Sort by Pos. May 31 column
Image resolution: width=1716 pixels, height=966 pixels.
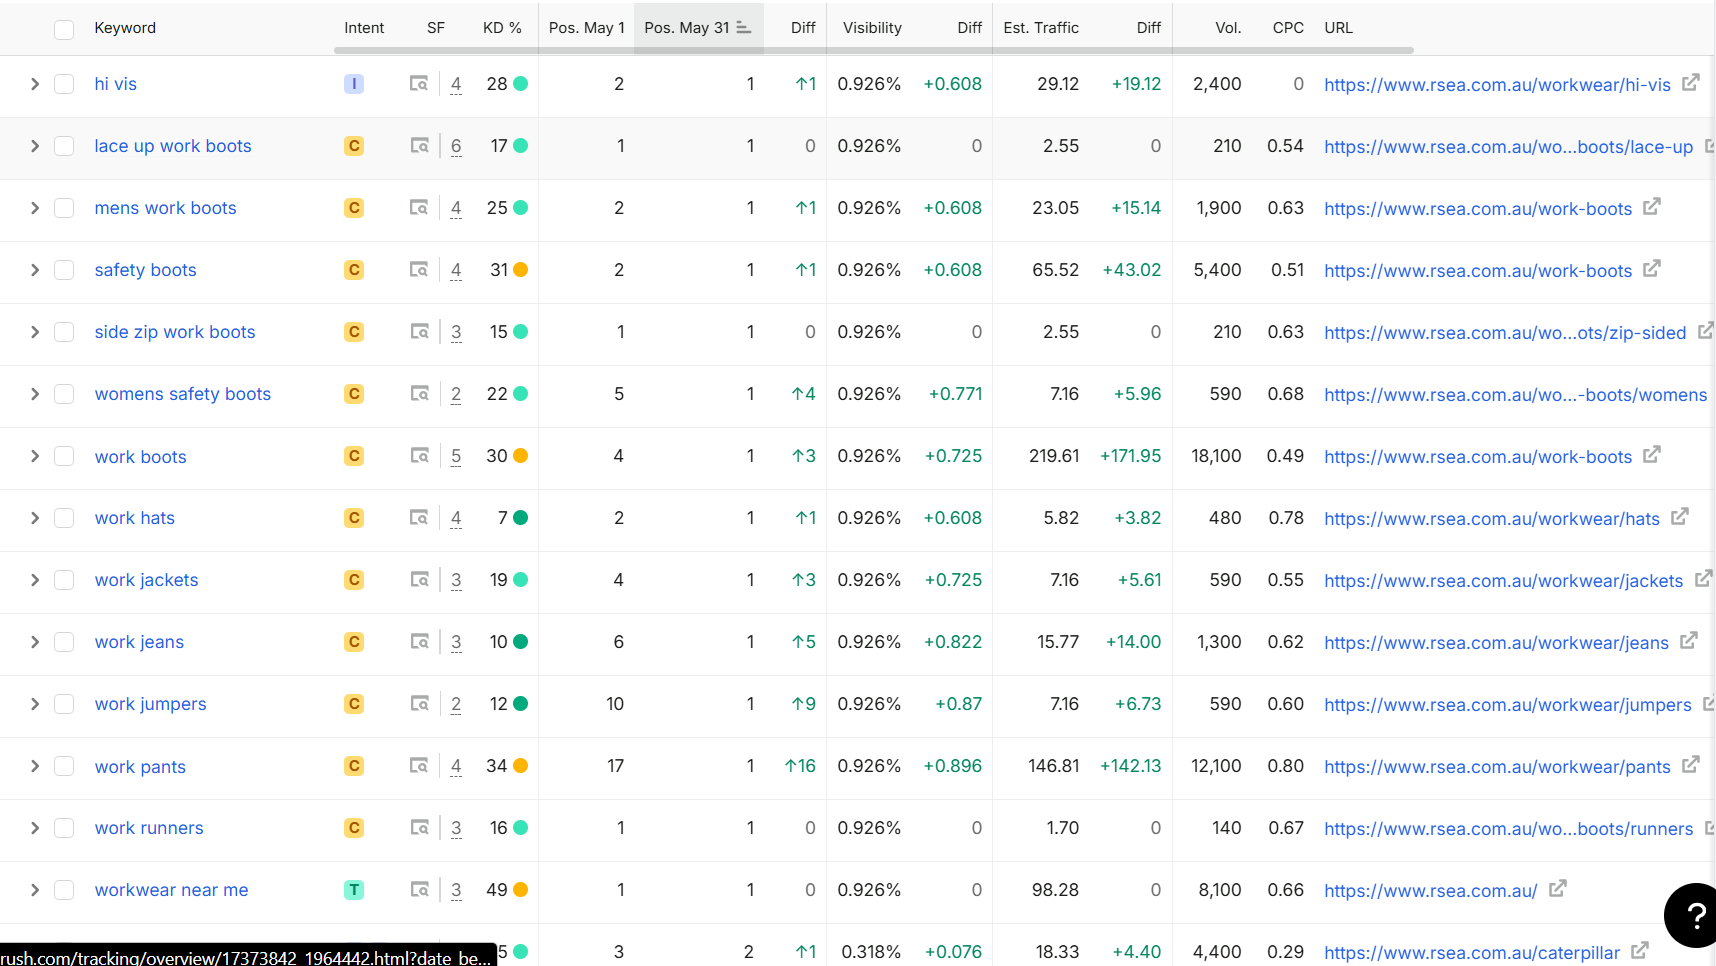pos(697,28)
